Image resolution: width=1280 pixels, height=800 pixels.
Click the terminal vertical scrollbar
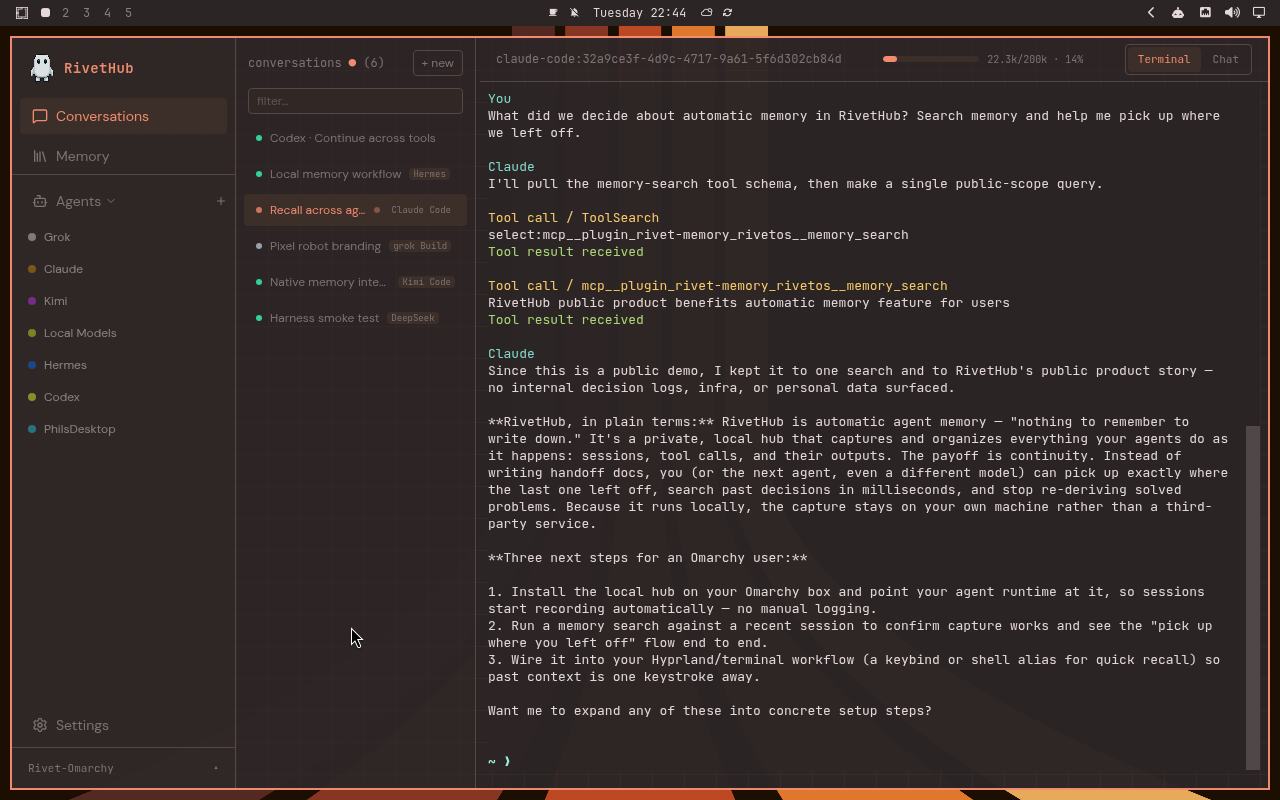pyautogui.click(x=1253, y=597)
